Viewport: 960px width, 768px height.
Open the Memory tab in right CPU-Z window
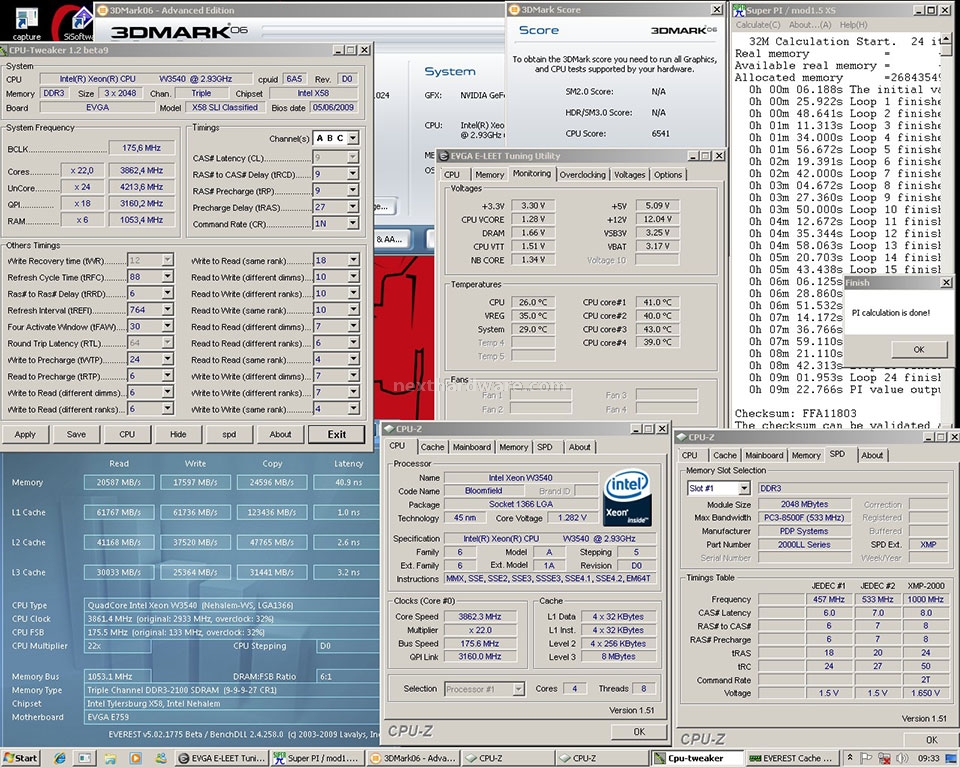(806, 455)
